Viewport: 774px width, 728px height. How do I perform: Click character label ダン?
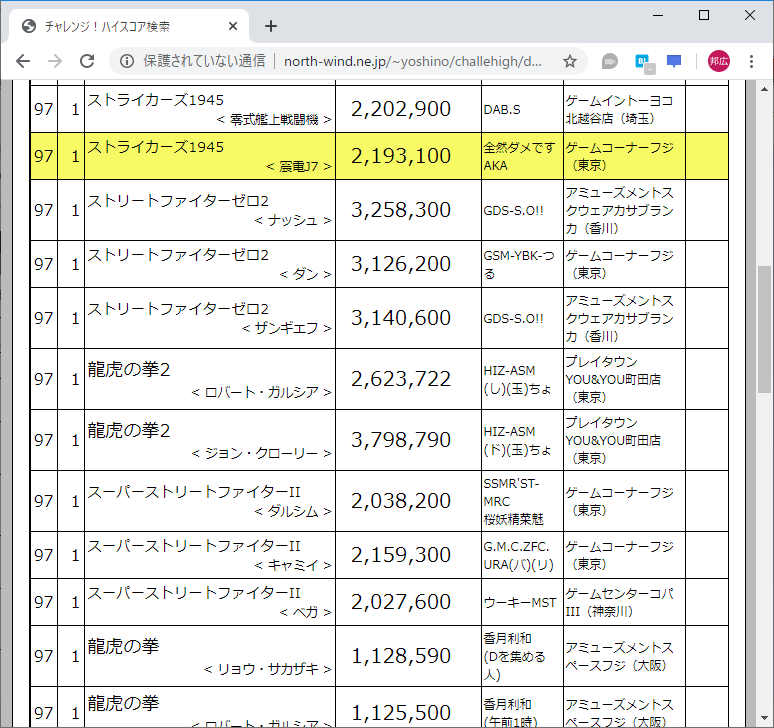(306, 274)
